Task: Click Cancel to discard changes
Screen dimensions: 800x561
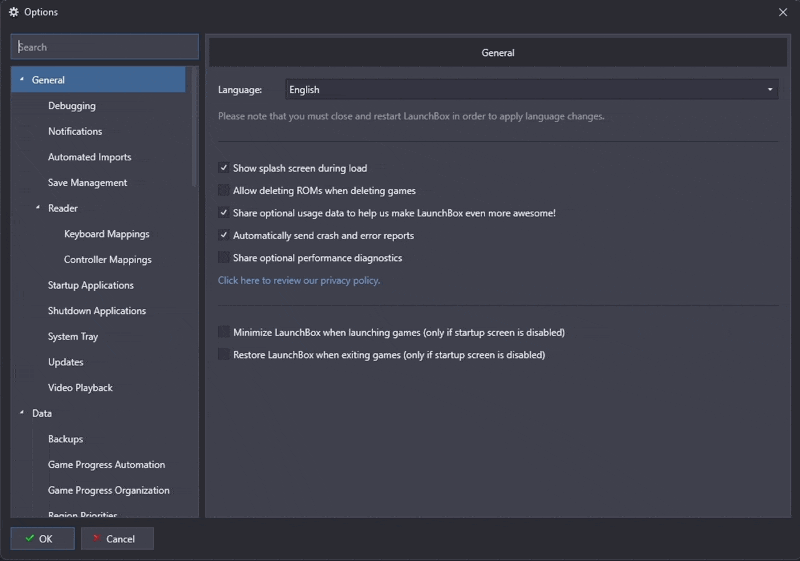Action: click(117, 539)
